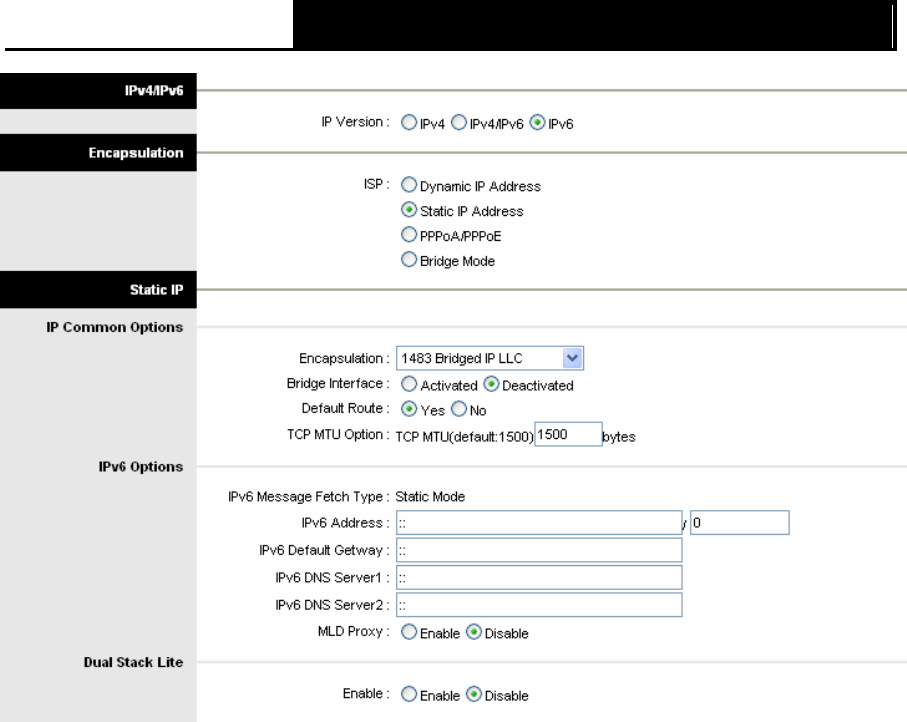
Task: Click the IPv6 Default Getway field
Action: pyautogui.click(x=539, y=550)
